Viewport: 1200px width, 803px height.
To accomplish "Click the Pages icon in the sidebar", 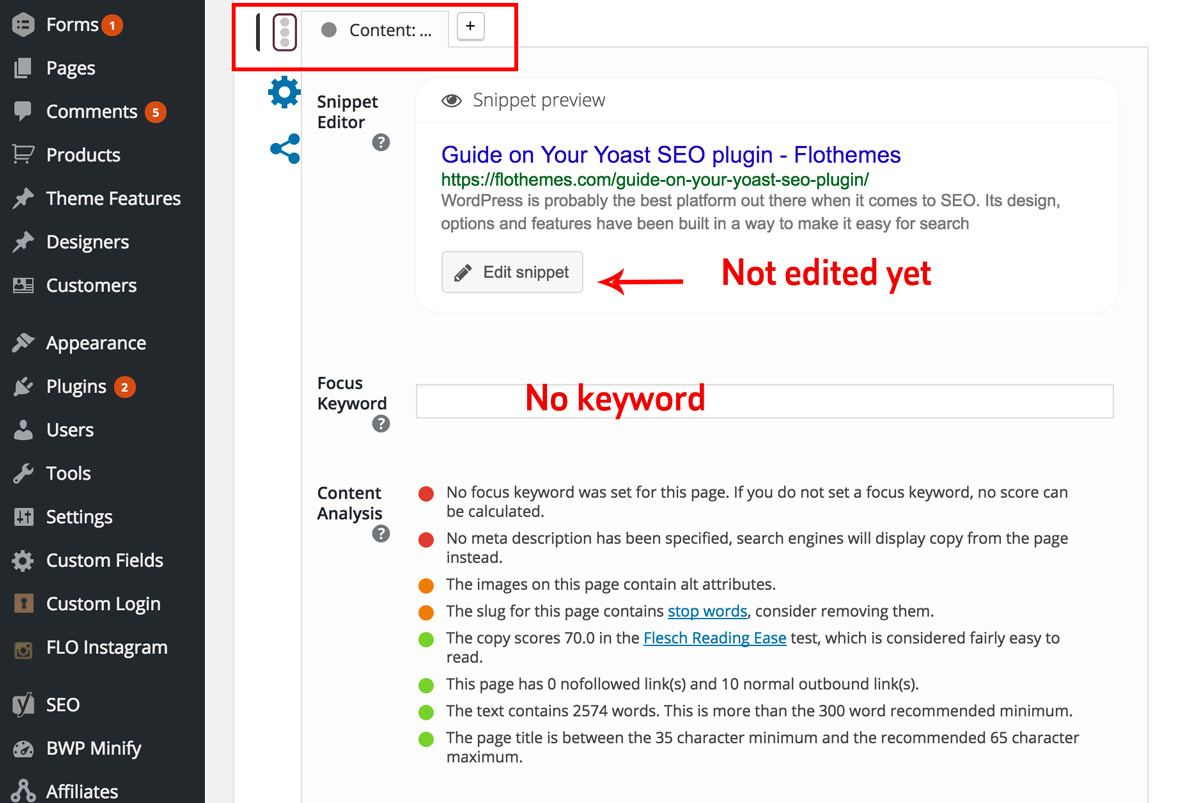I will coord(23,68).
